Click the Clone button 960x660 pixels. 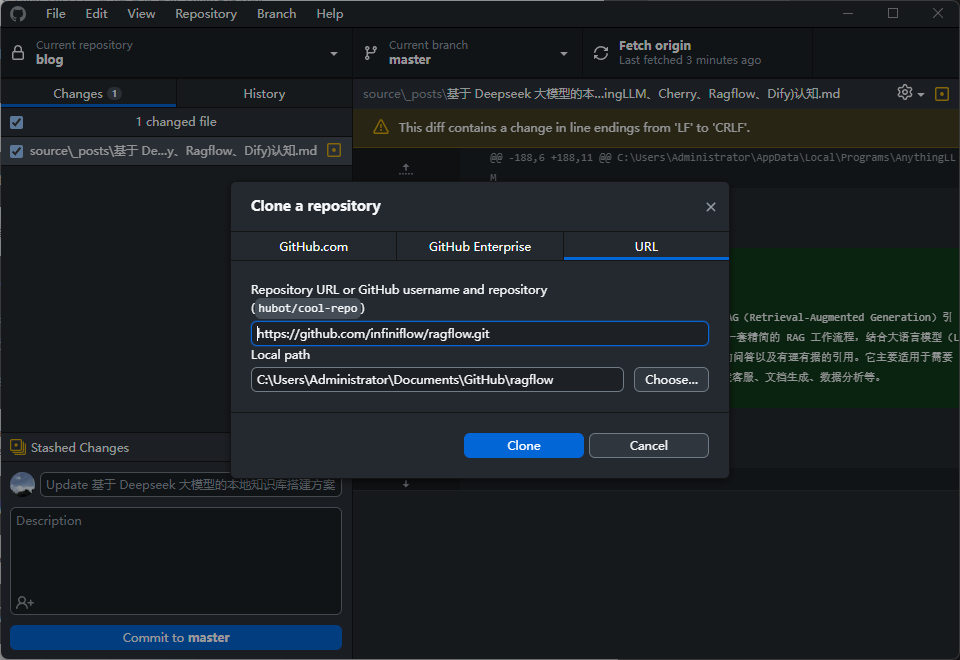pos(523,446)
